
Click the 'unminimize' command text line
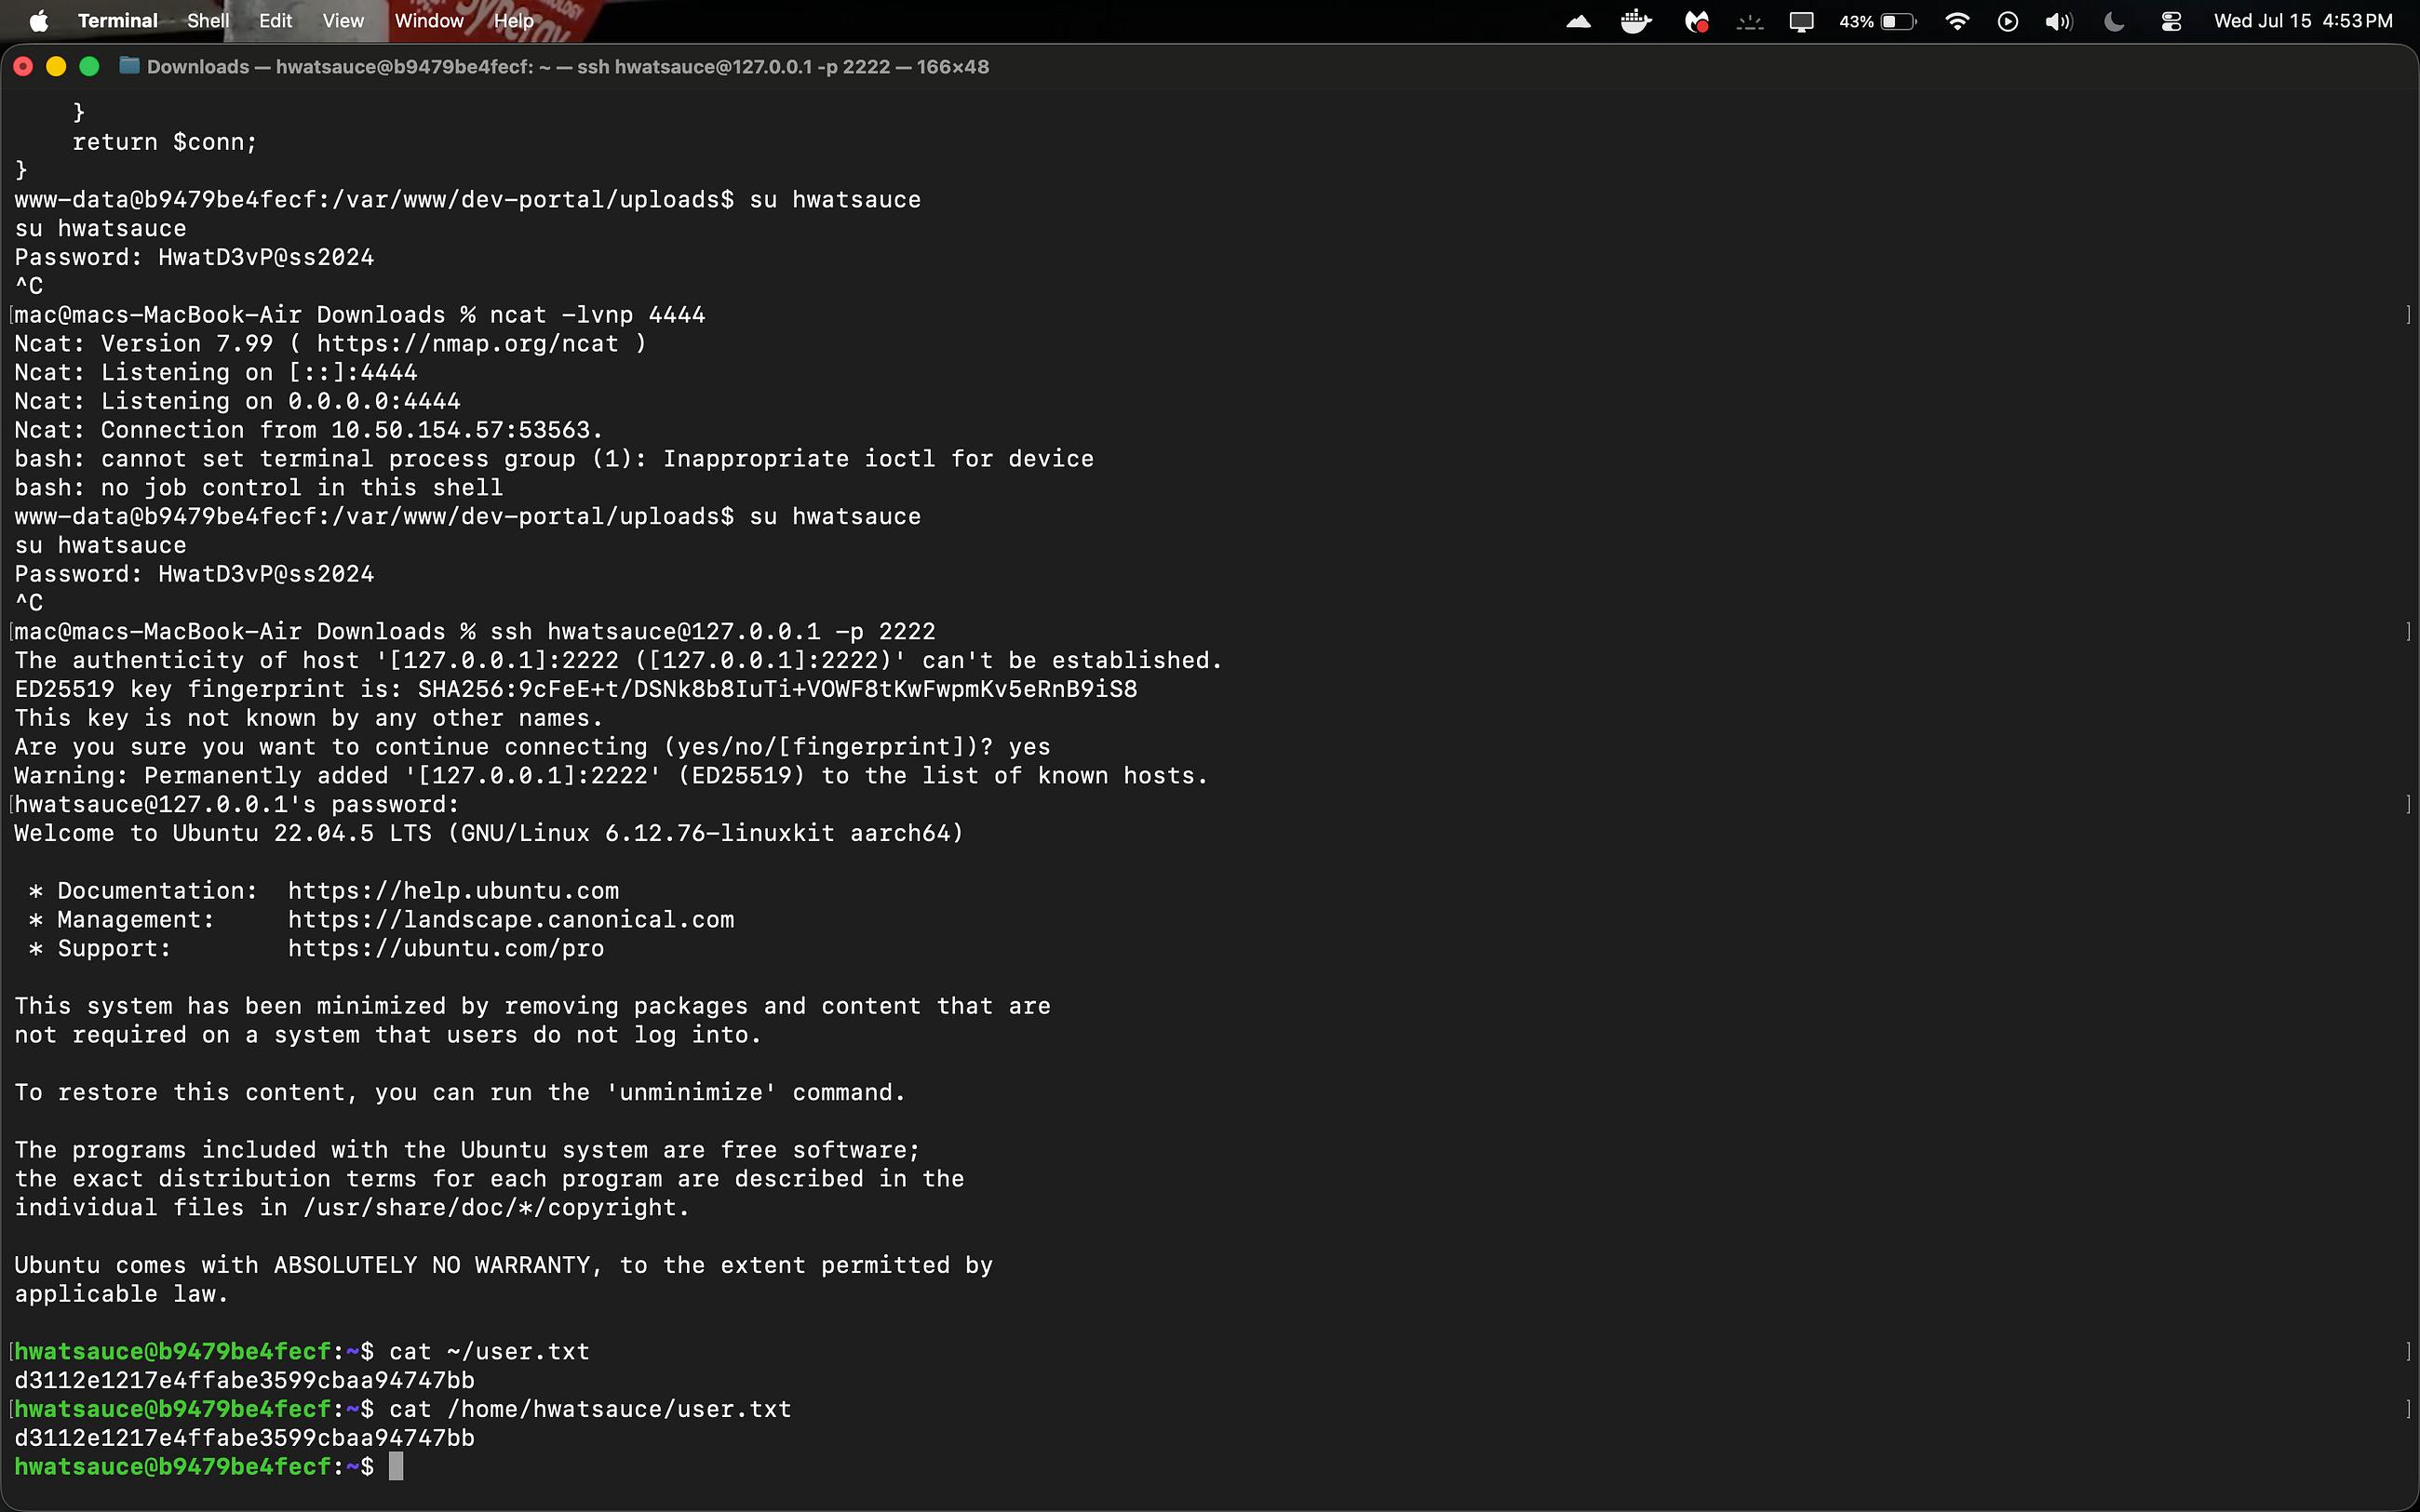pos(460,1093)
